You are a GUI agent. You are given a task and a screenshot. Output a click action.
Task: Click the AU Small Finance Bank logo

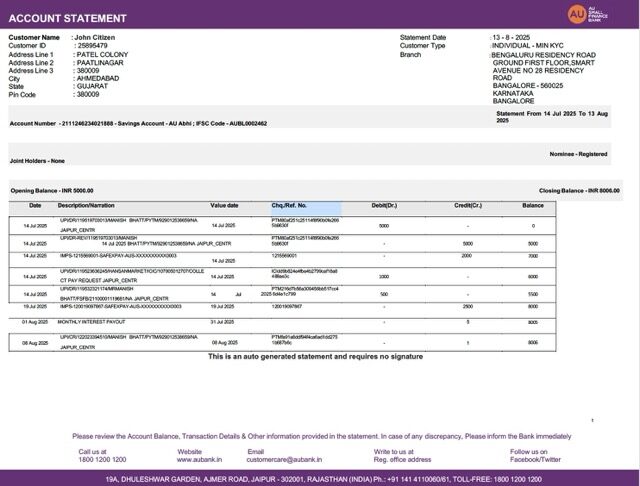[588, 14]
